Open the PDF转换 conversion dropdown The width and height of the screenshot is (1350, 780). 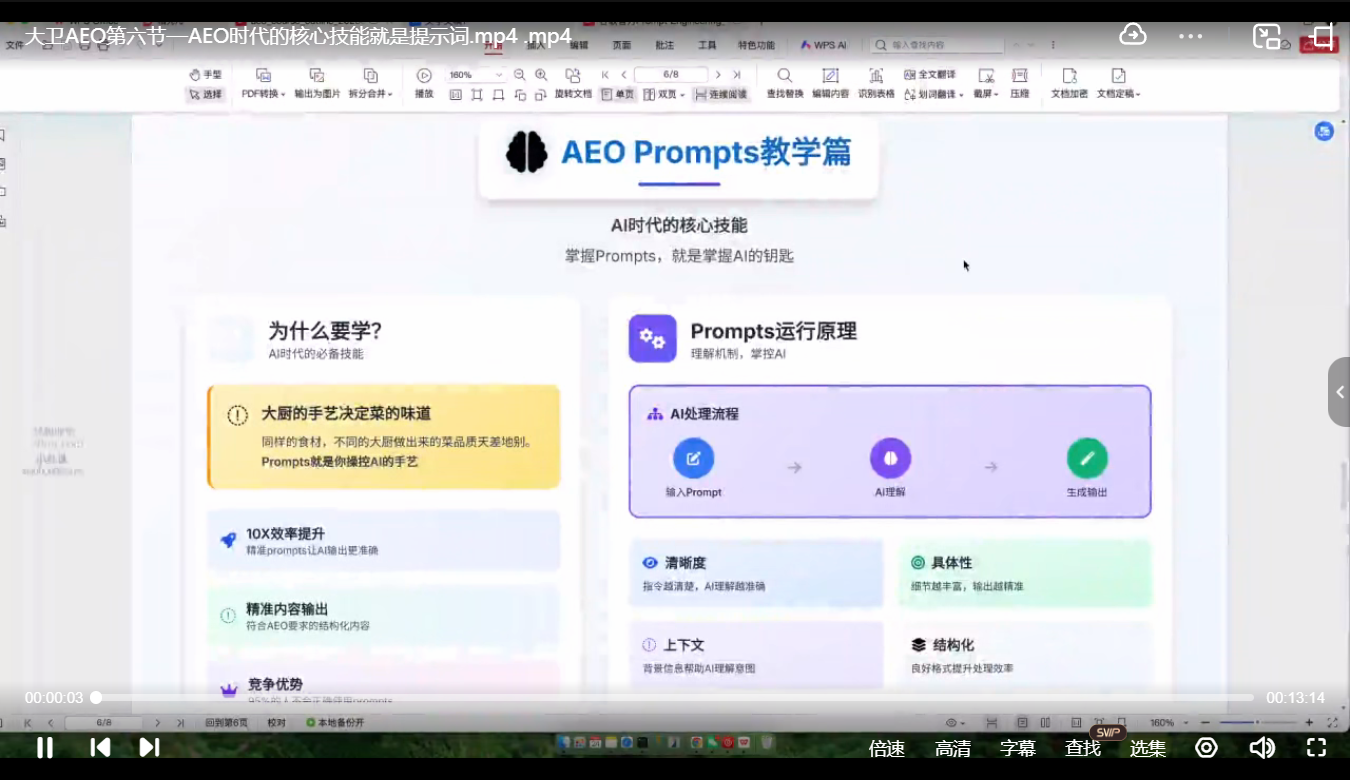[263, 93]
